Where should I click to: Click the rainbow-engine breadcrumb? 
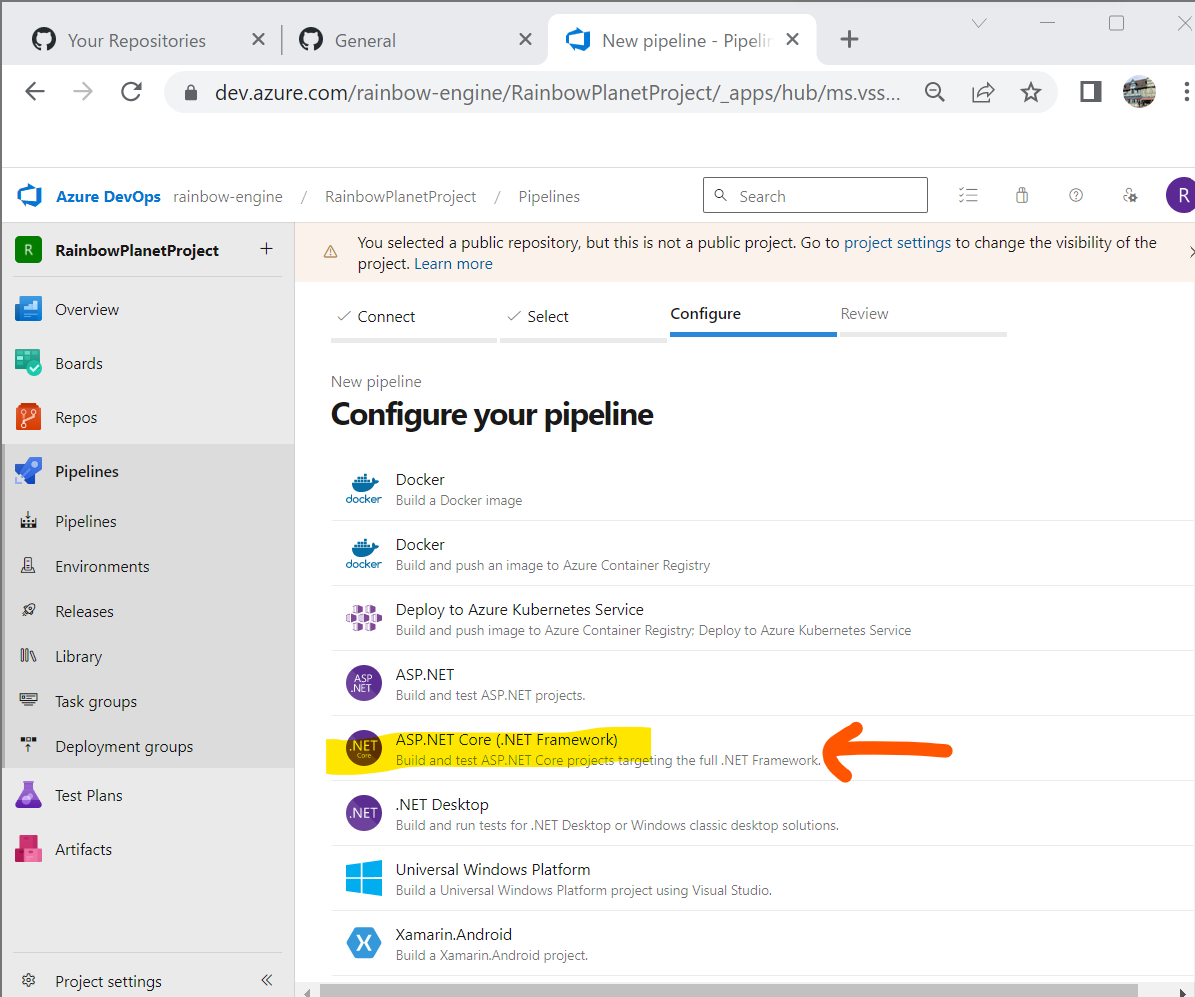228,197
